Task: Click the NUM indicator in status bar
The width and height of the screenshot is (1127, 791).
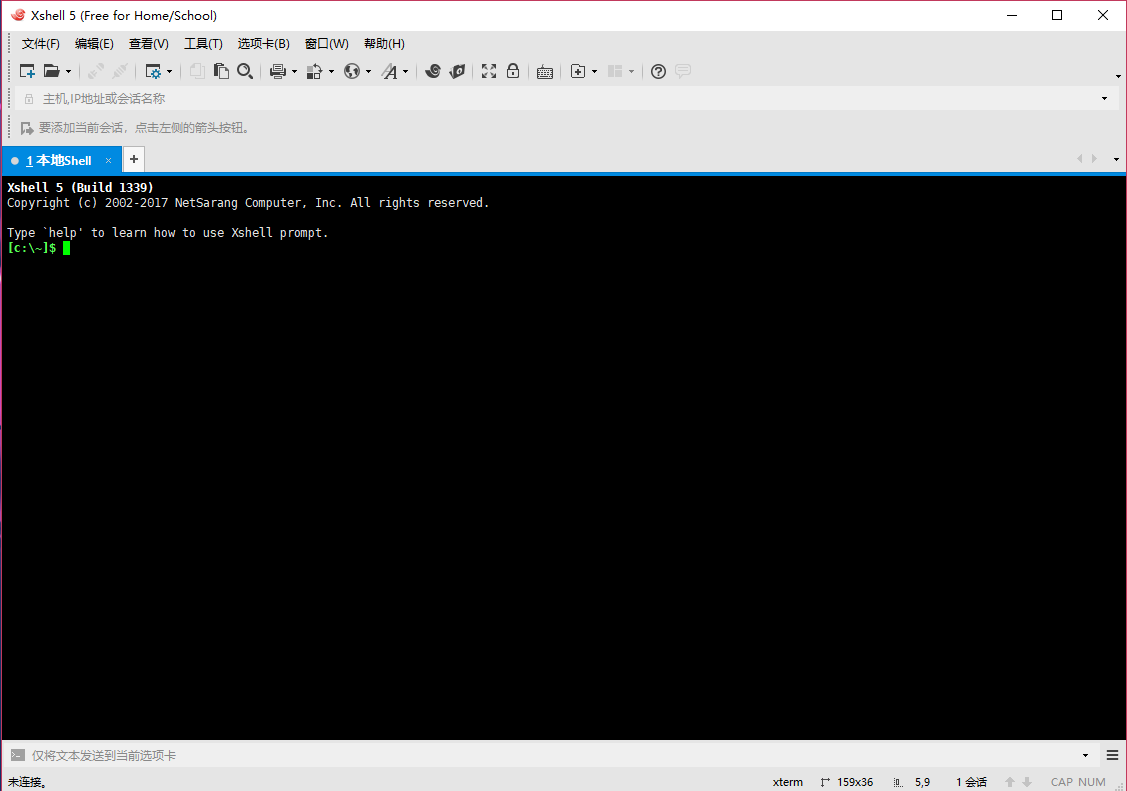Action: tap(1092, 782)
